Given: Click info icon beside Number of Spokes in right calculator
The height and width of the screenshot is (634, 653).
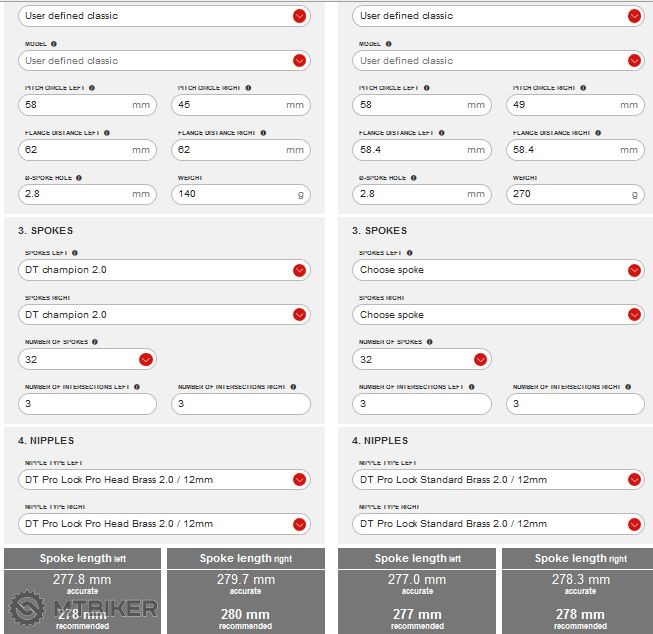Looking at the screenshot, I should point(431,342).
